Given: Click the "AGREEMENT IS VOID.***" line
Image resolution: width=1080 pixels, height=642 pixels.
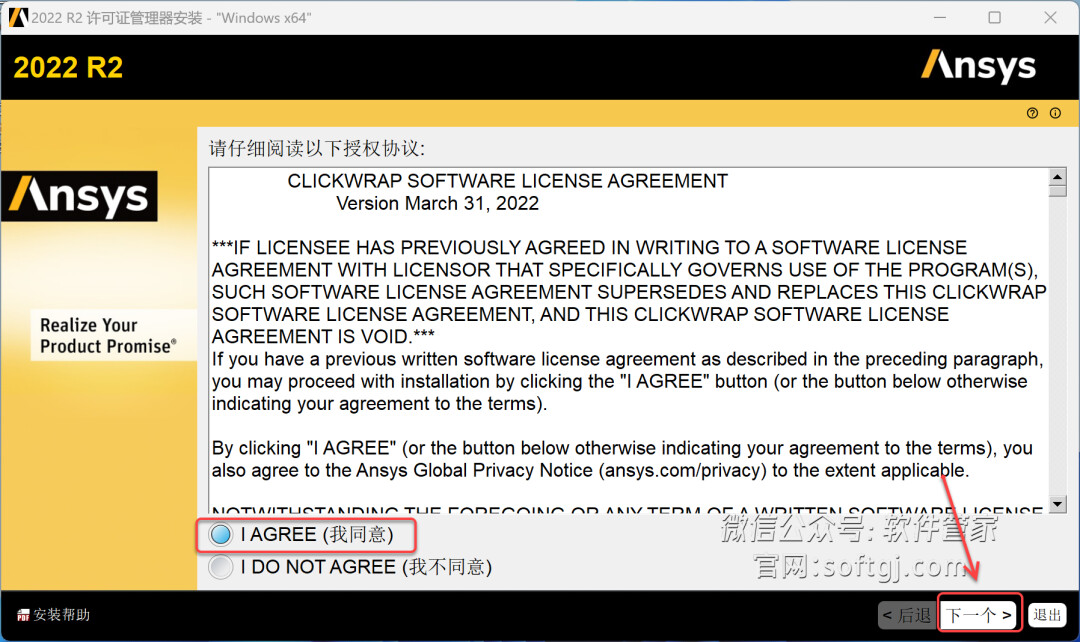Looking at the screenshot, I should 323,337.
